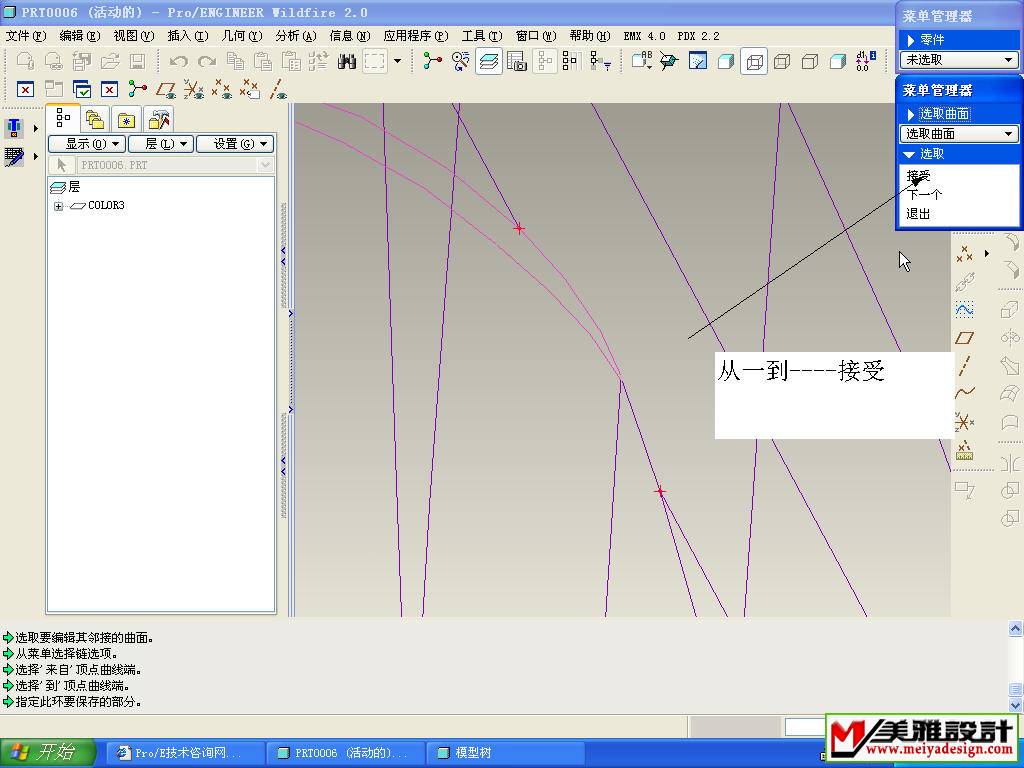Open the EMX 4.0 menu
The image size is (1024, 768).
(x=645, y=36)
